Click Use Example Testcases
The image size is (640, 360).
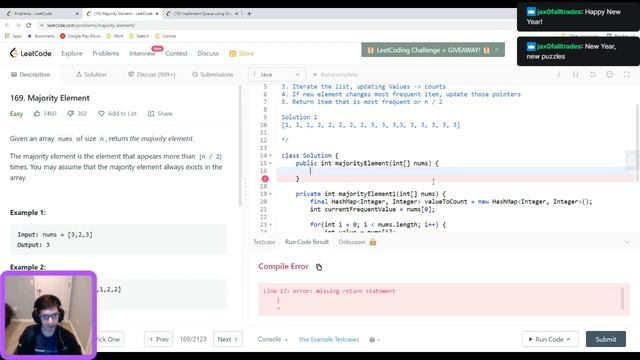click(x=329, y=339)
